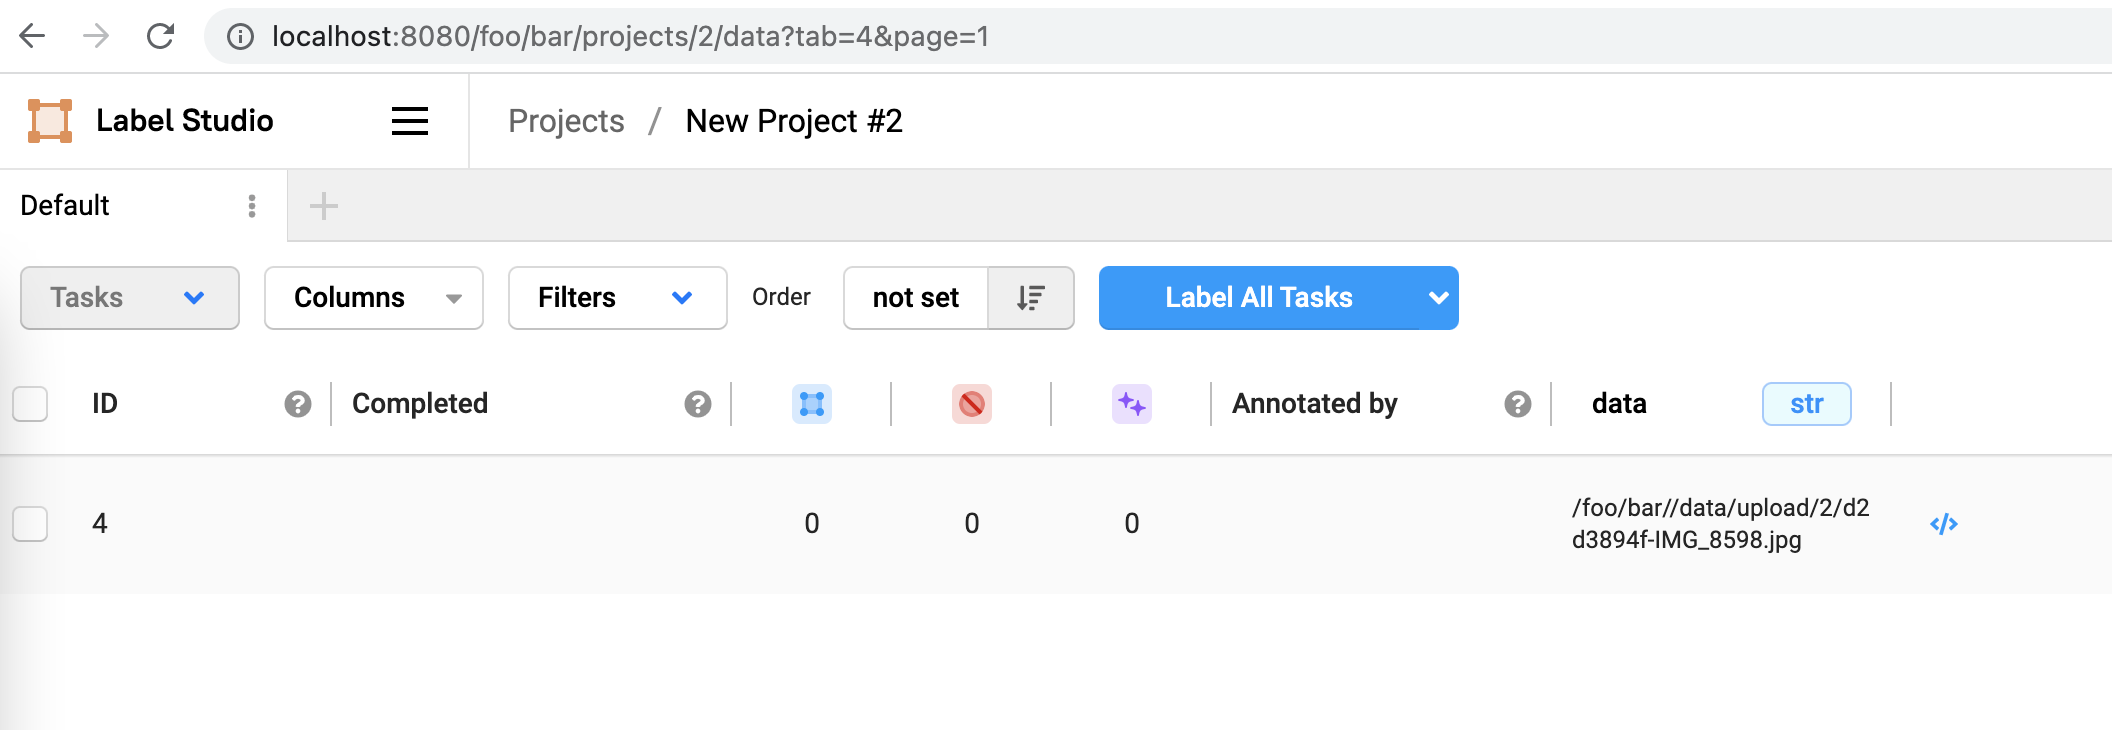The height and width of the screenshot is (730, 2112).
Task: Open task source code with the </> icon
Action: click(x=1944, y=522)
